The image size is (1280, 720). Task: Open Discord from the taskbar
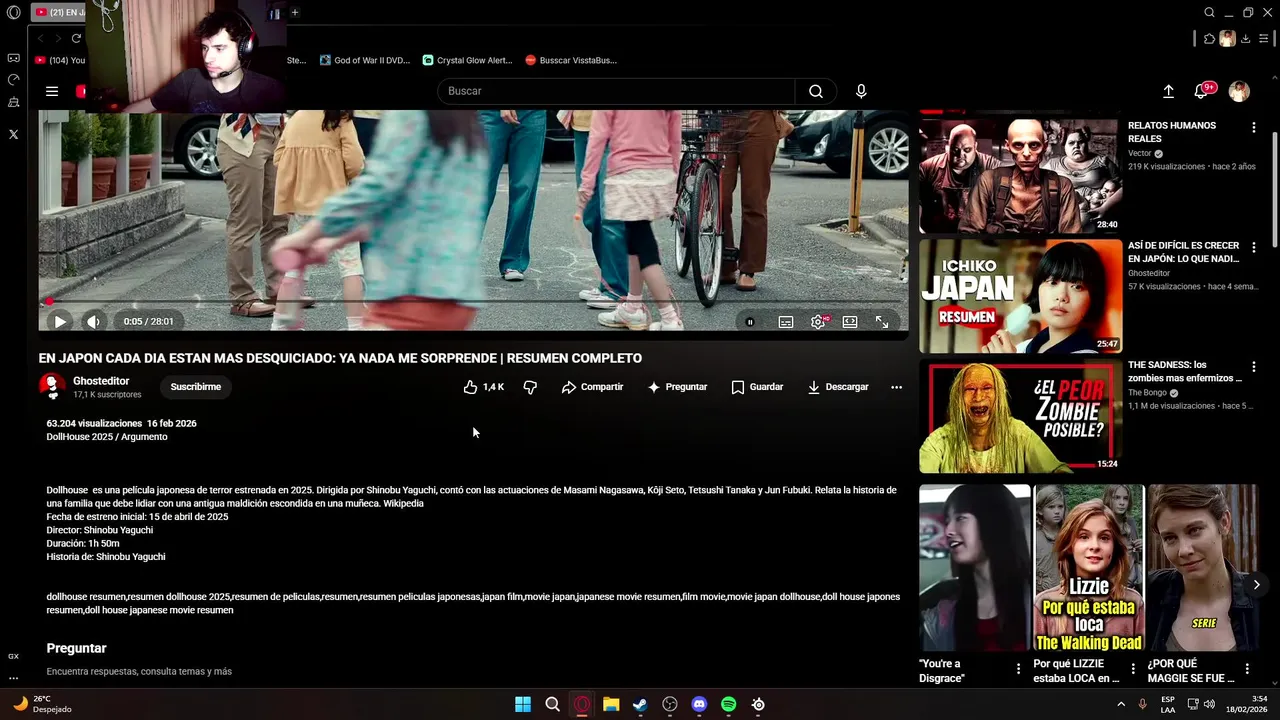click(x=699, y=704)
